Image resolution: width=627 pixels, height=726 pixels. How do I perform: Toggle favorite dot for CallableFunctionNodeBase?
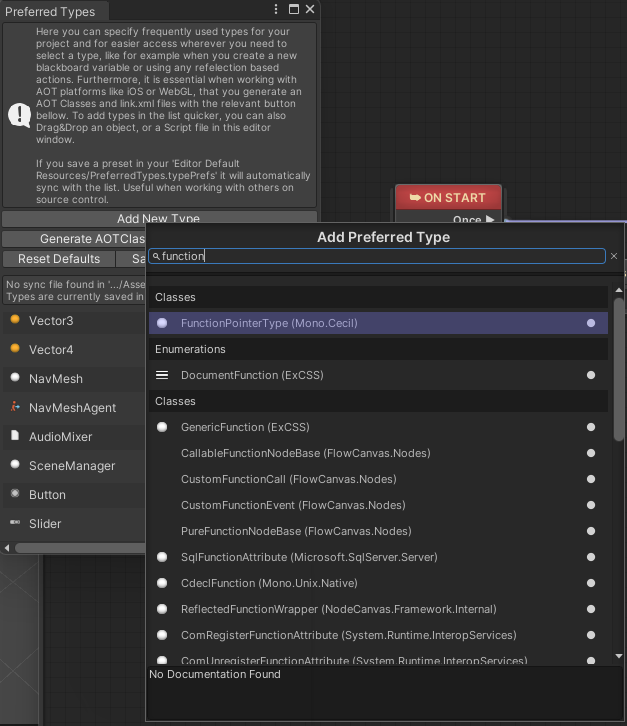pos(591,453)
